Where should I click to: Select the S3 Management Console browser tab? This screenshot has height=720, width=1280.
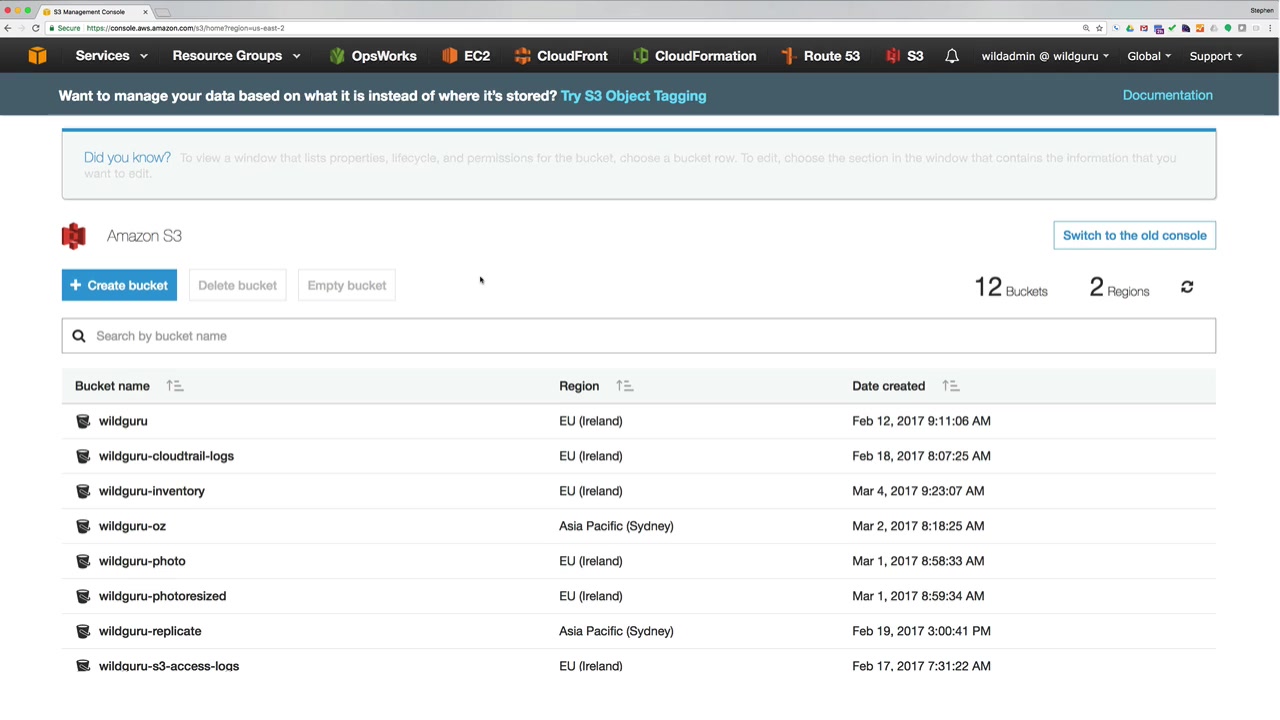point(95,12)
